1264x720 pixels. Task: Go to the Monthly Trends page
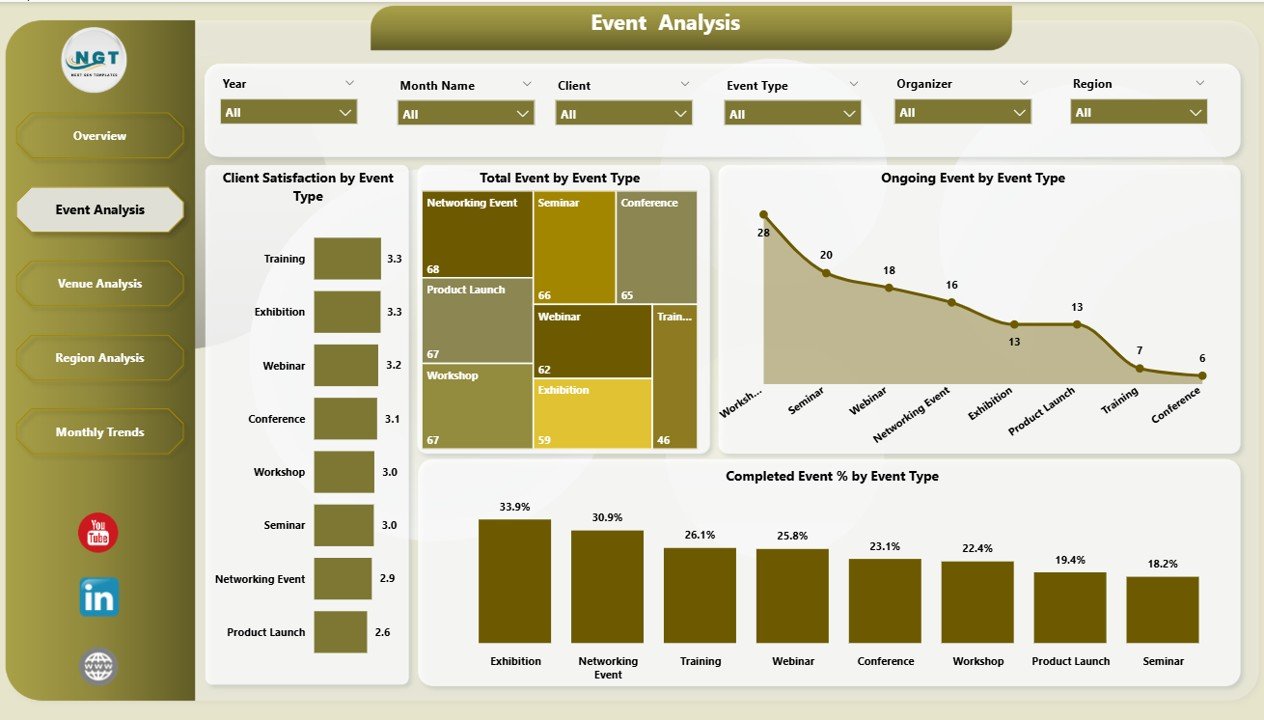pyautogui.click(x=99, y=431)
